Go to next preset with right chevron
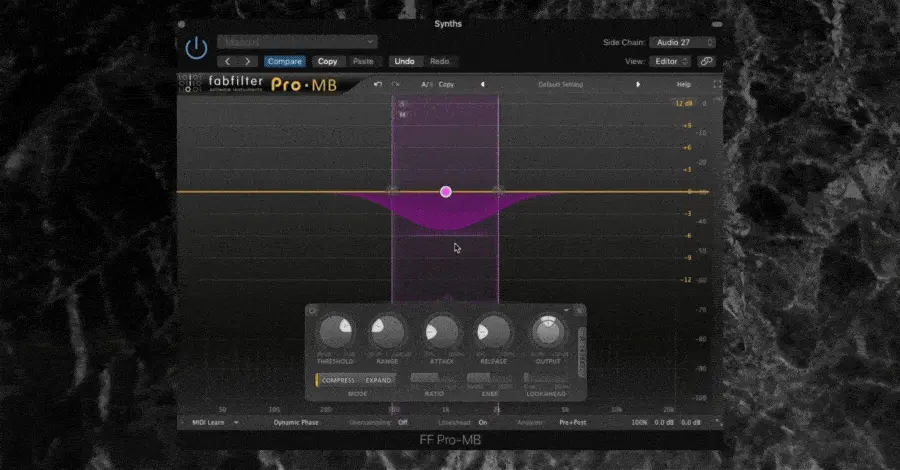Screen dimensions: 900x470 [x=248, y=61]
